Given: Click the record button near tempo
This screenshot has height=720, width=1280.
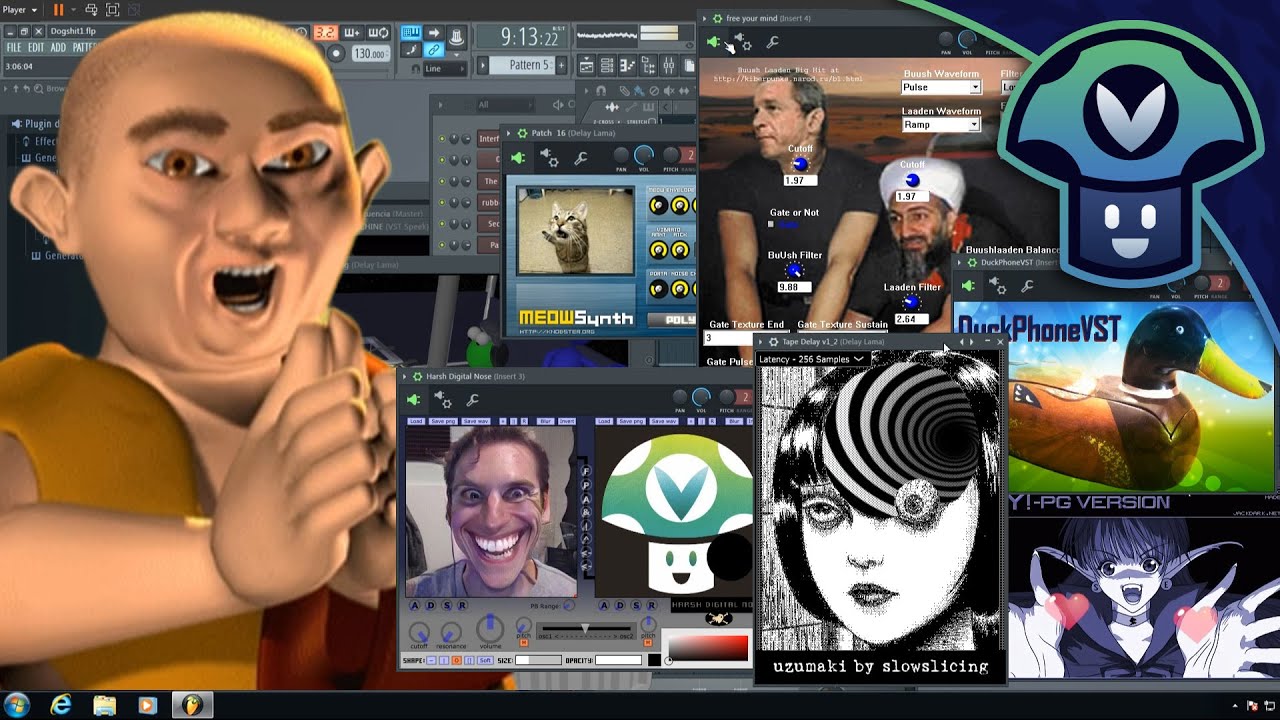Looking at the screenshot, I should point(336,54).
